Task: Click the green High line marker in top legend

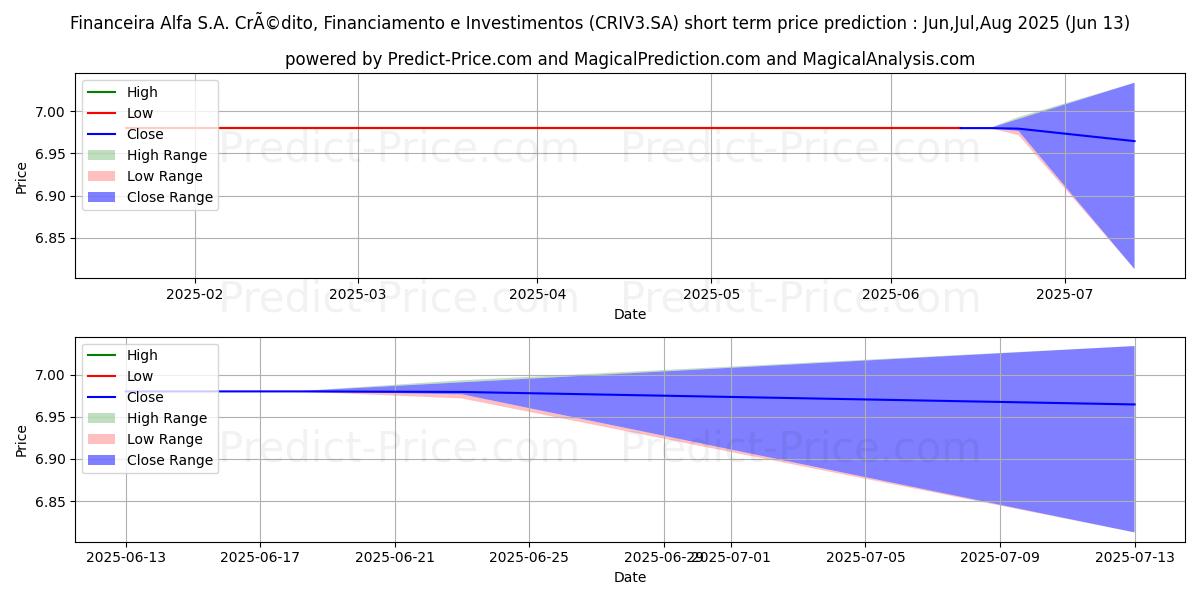Action: 103,92
